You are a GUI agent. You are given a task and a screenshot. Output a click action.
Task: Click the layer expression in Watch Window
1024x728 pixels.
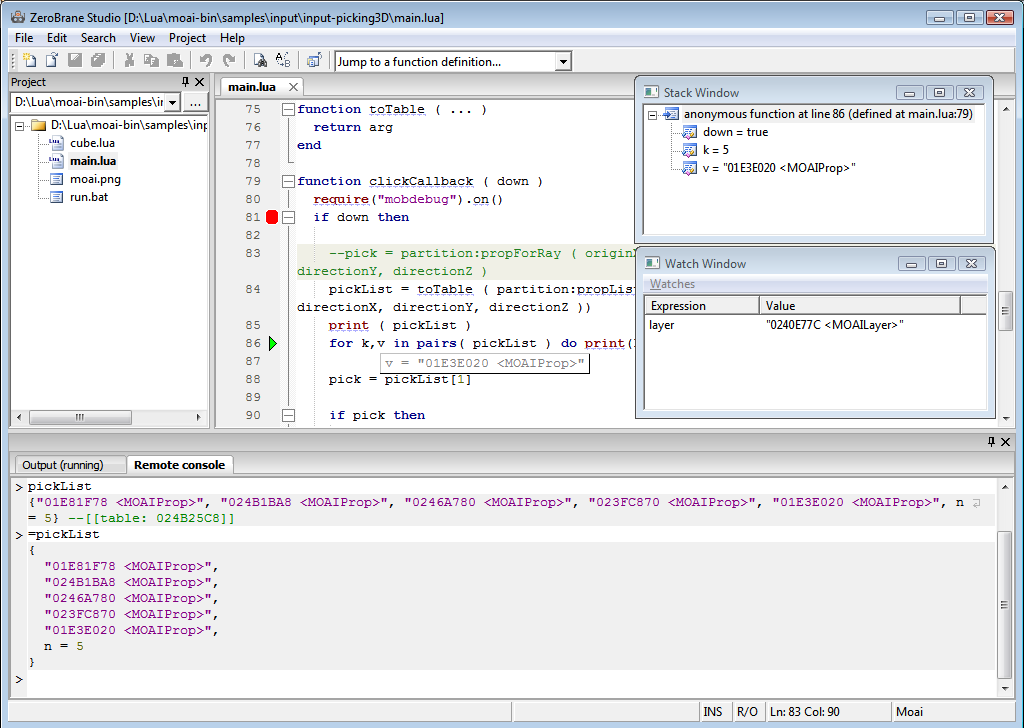(662, 325)
